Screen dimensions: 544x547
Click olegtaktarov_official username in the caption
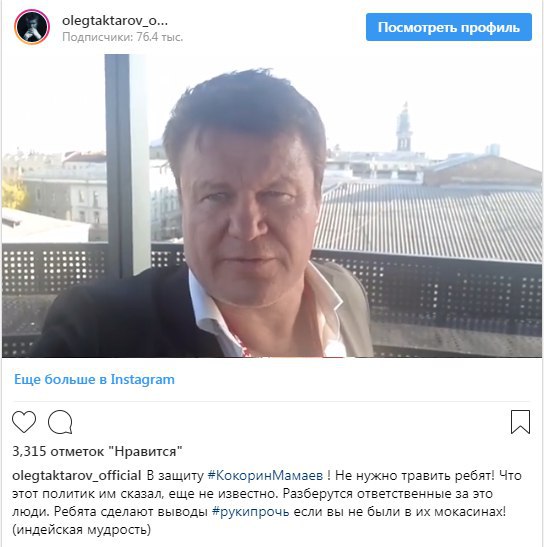[x=76, y=475]
